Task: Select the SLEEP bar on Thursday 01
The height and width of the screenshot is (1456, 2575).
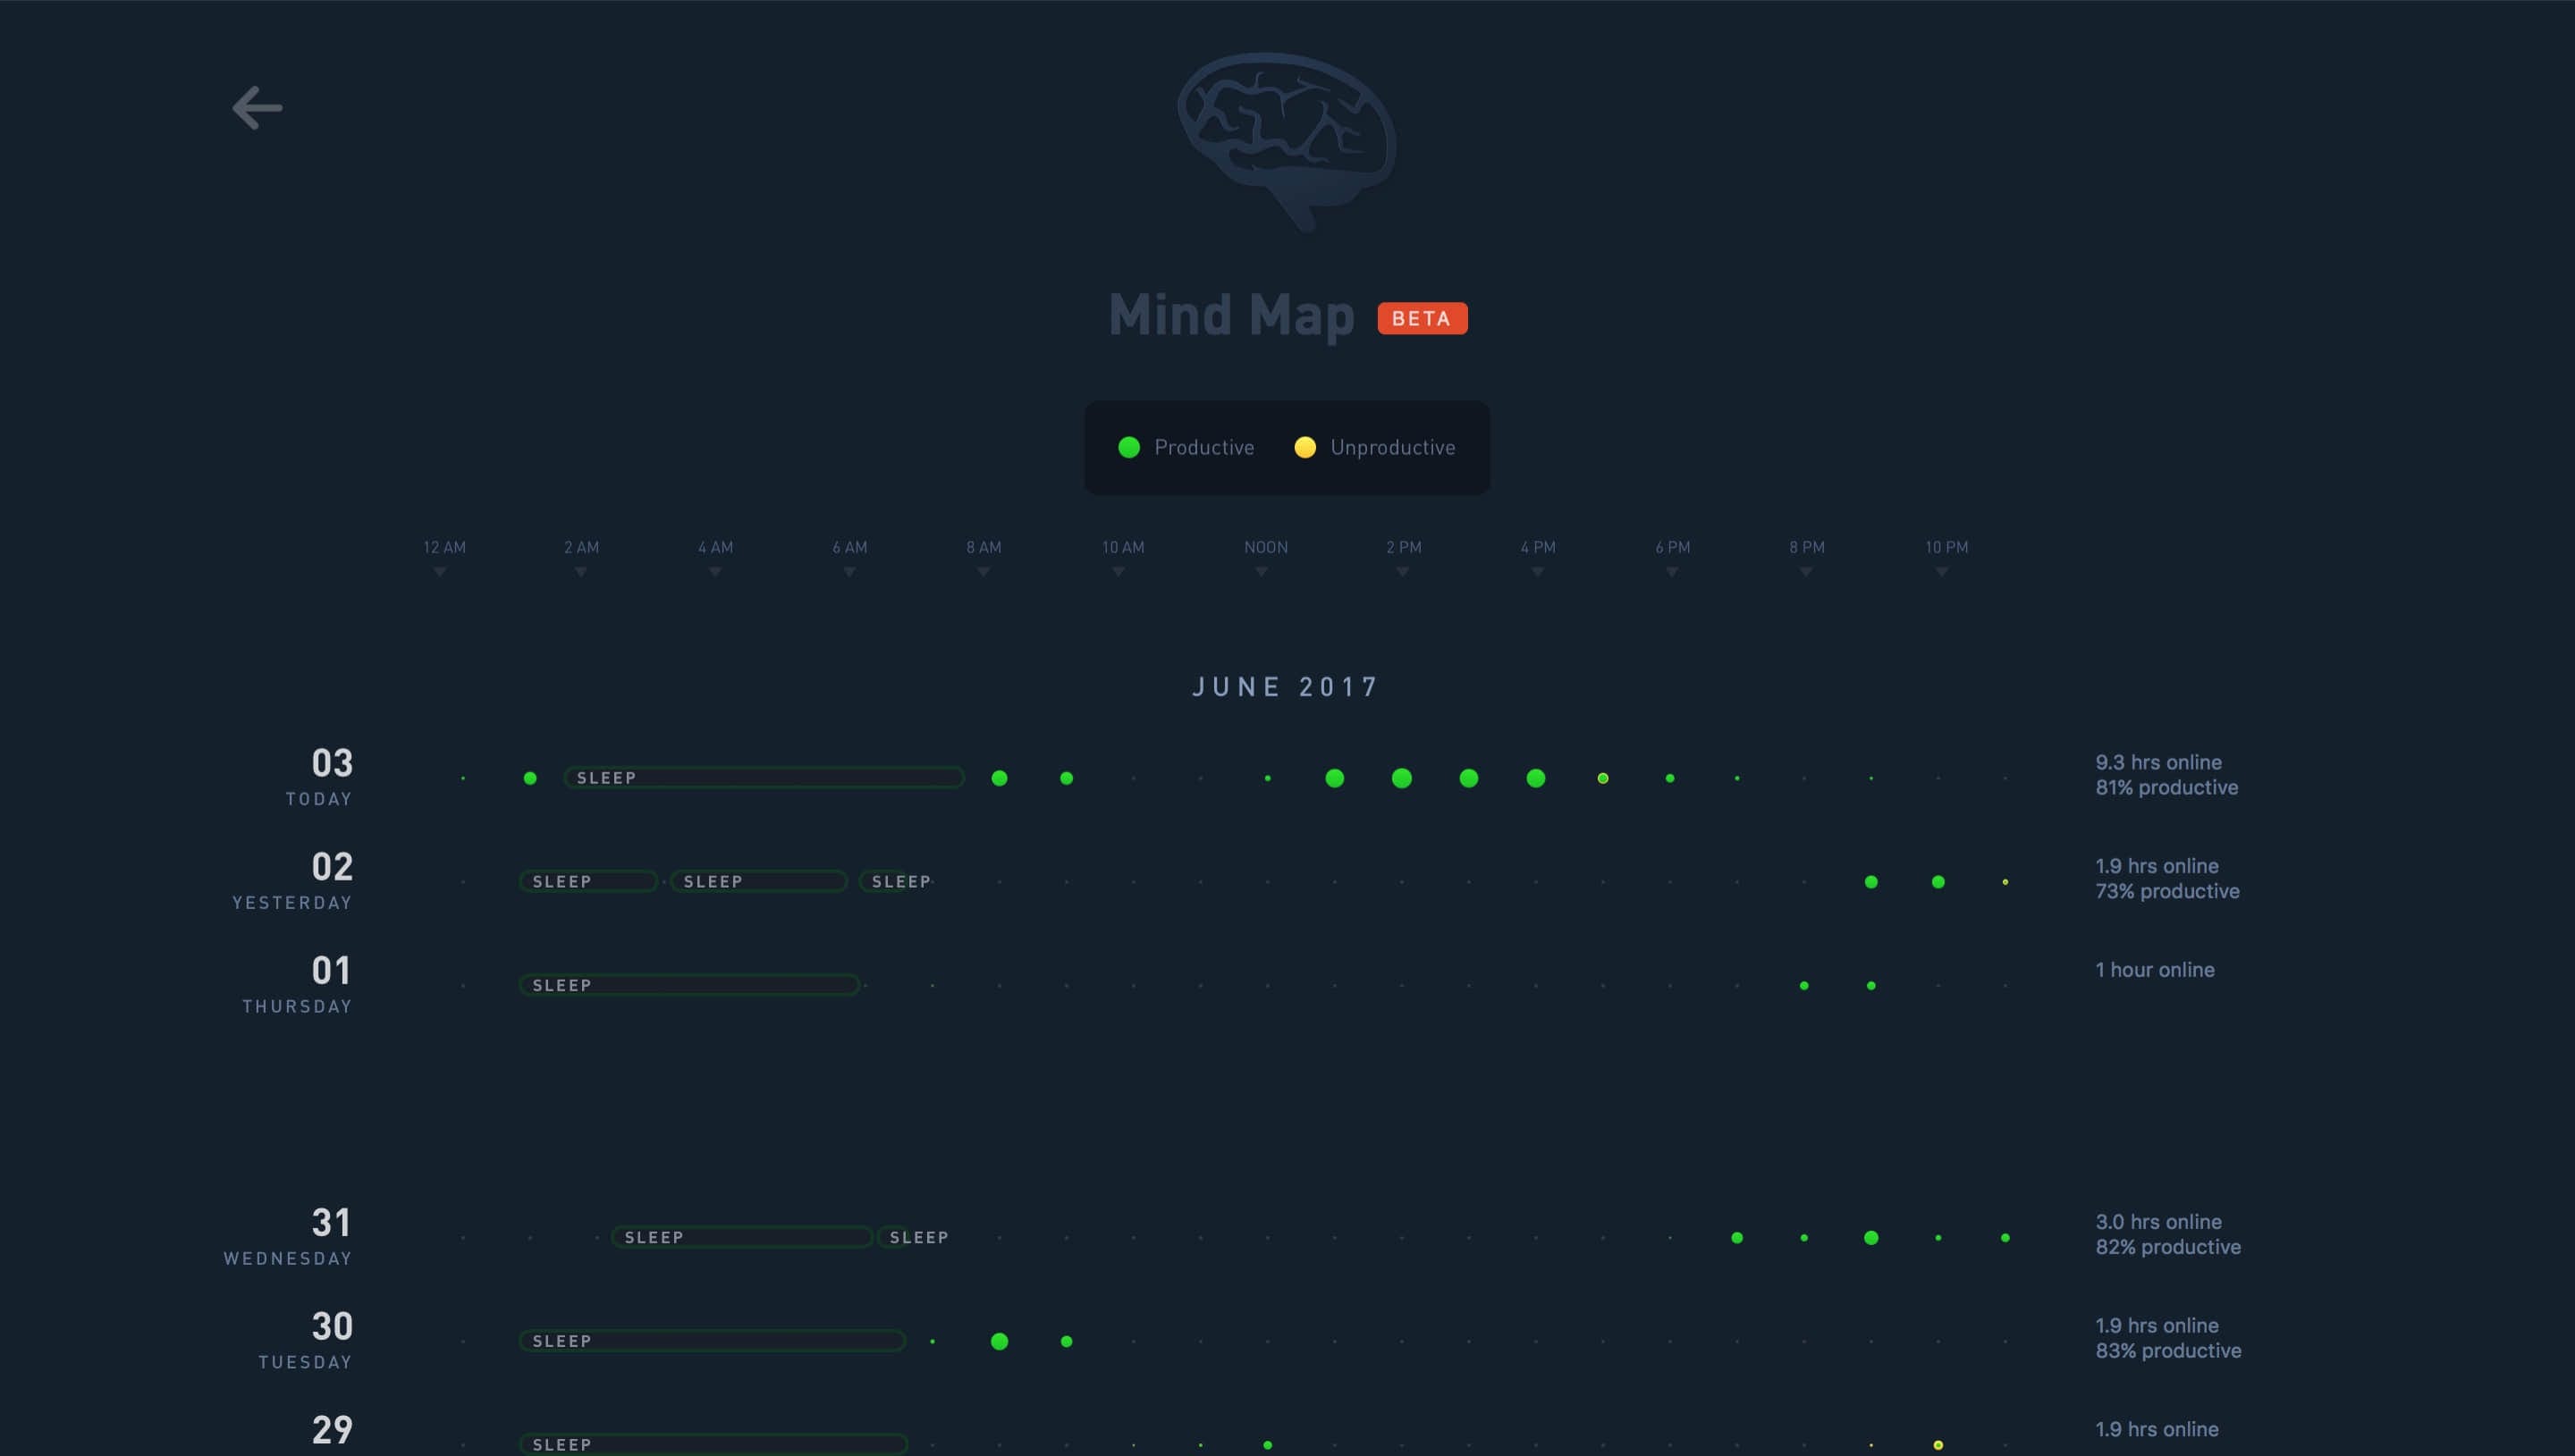Action: pyautogui.click(x=689, y=985)
